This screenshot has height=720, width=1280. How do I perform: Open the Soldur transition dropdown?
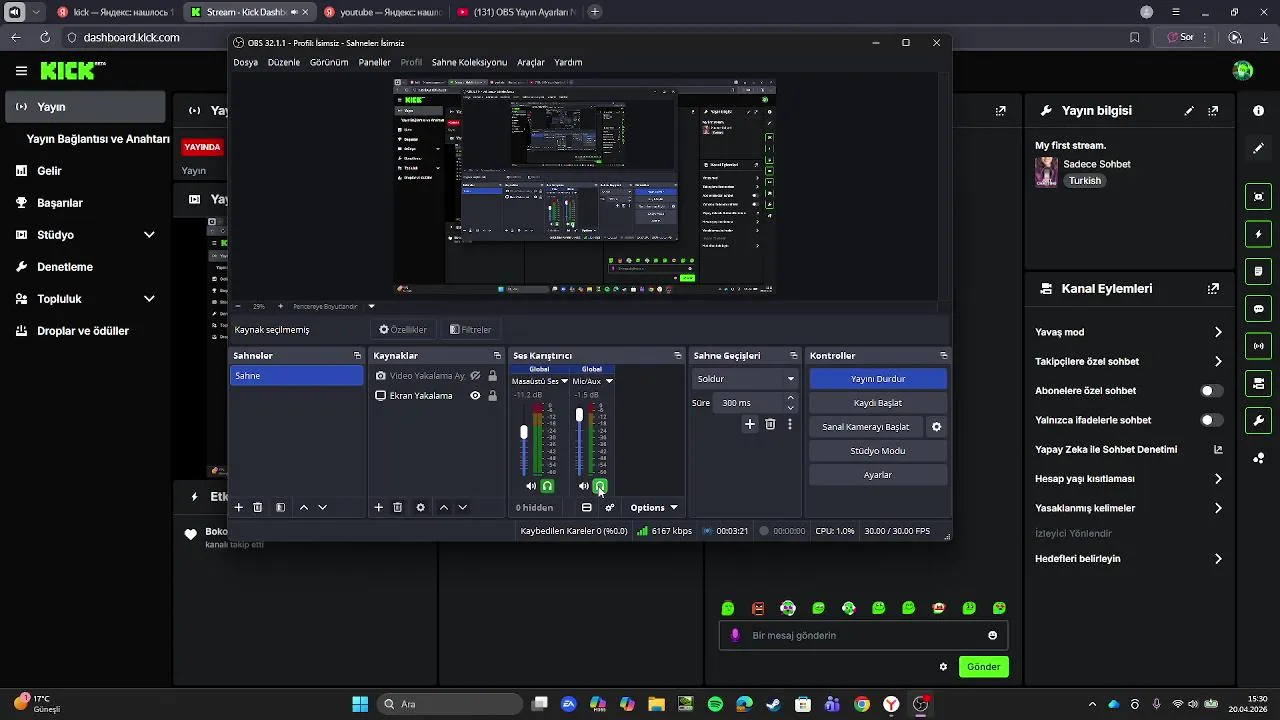[x=745, y=379]
